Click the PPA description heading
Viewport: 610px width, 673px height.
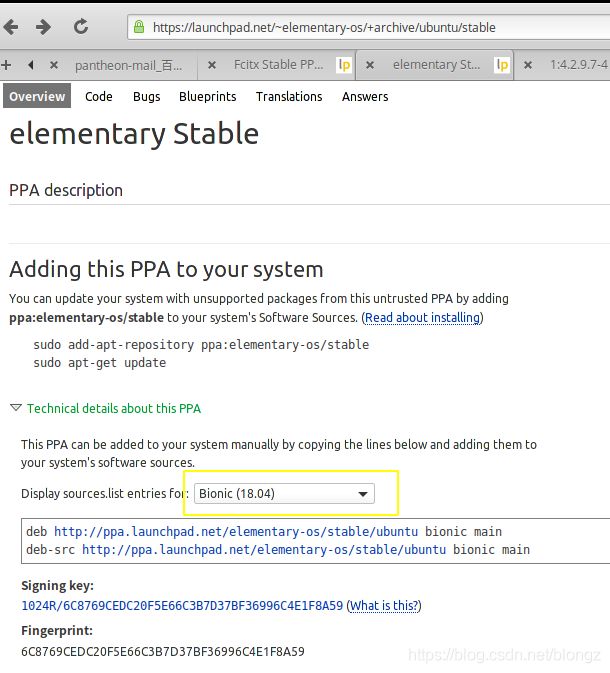click(66, 190)
